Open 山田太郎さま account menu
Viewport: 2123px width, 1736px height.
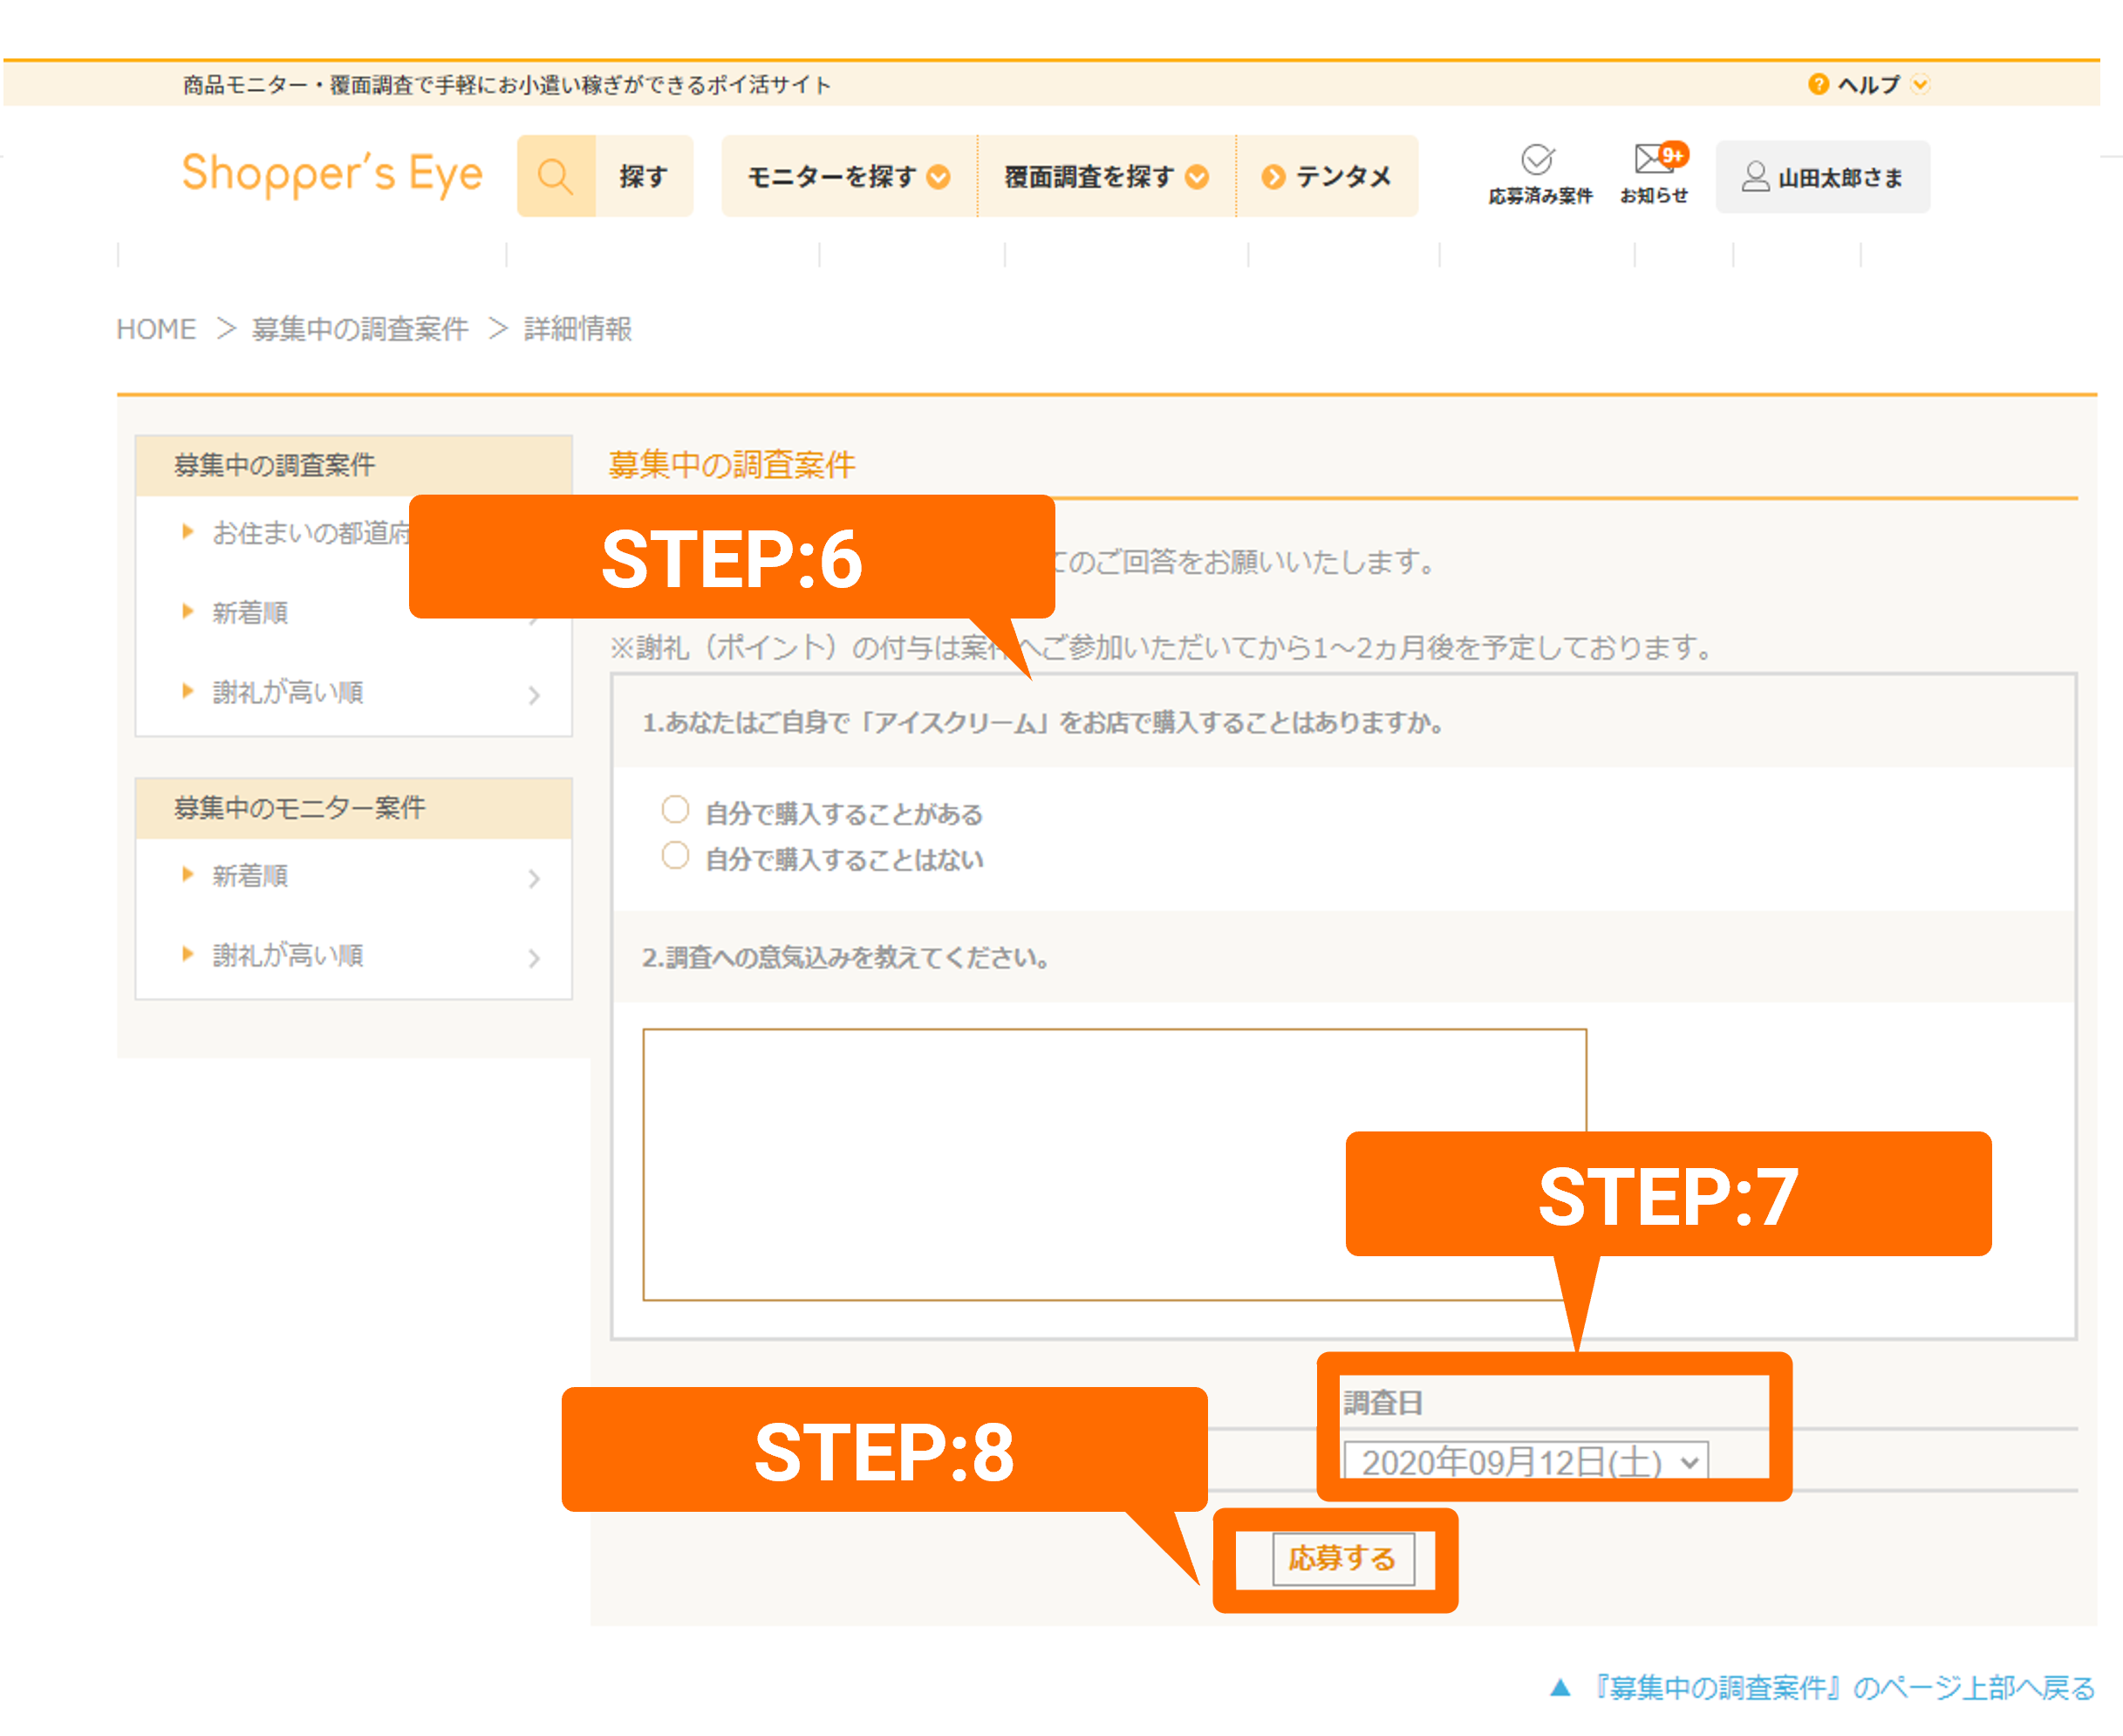[x=1822, y=177]
